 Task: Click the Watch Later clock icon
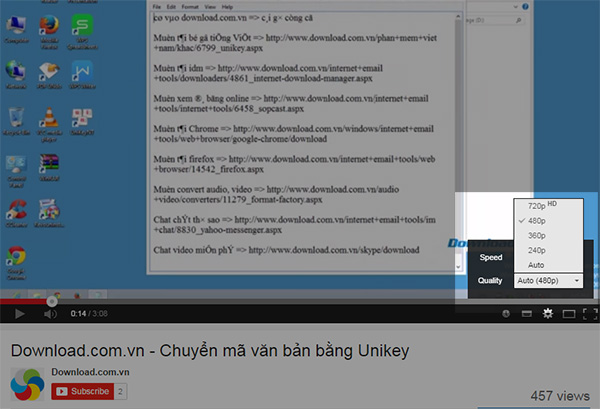tap(506, 314)
